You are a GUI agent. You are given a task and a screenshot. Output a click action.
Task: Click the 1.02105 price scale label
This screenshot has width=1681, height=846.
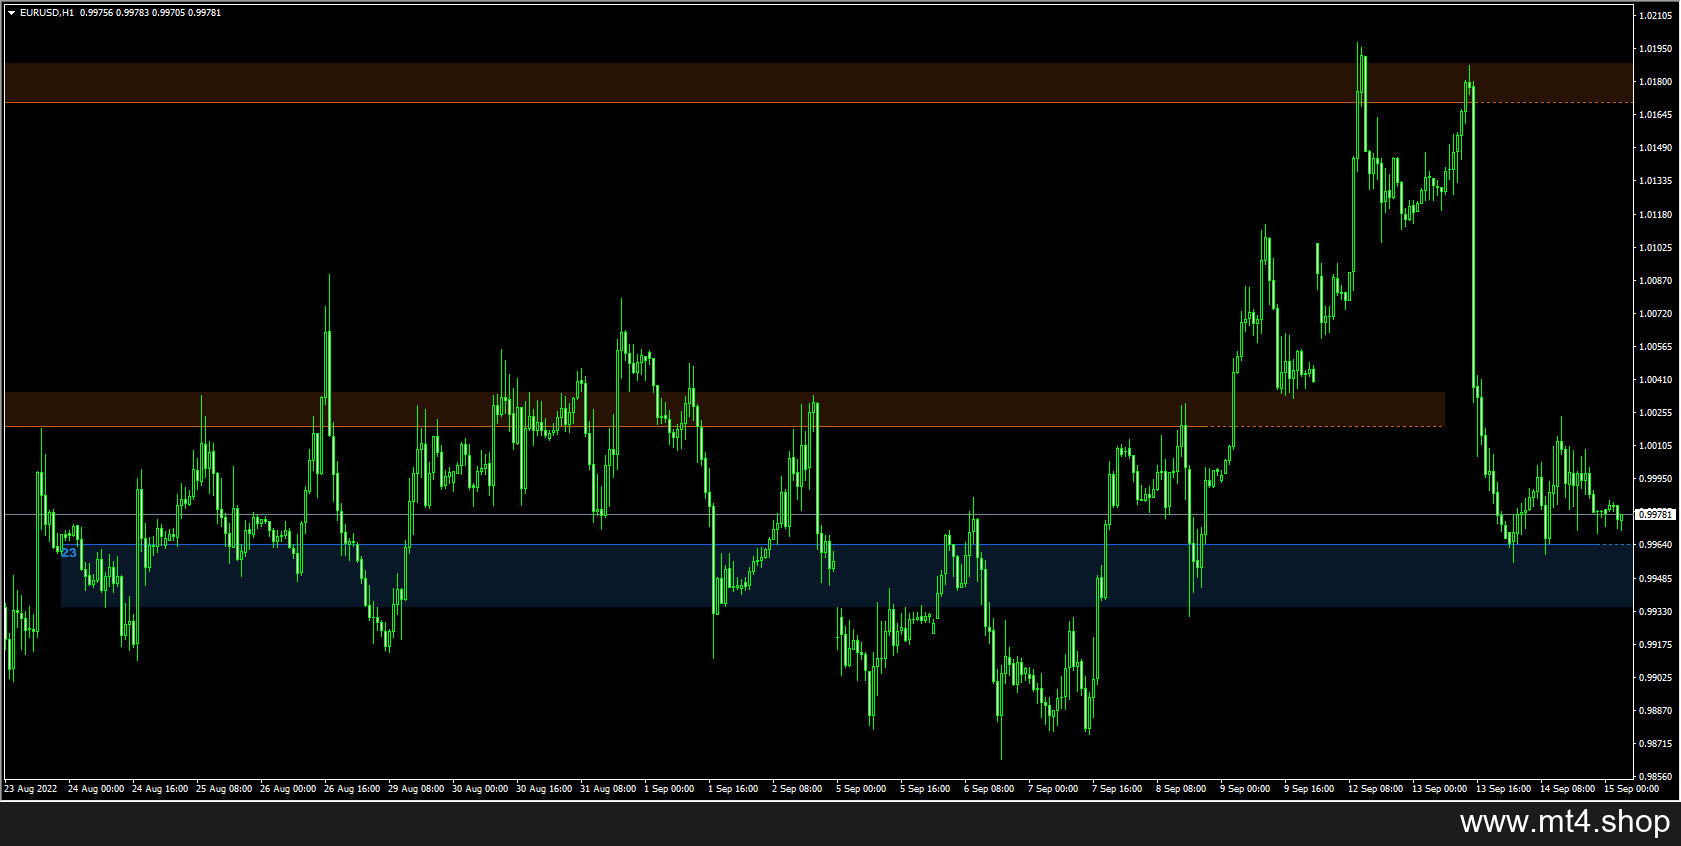pos(1656,16)
